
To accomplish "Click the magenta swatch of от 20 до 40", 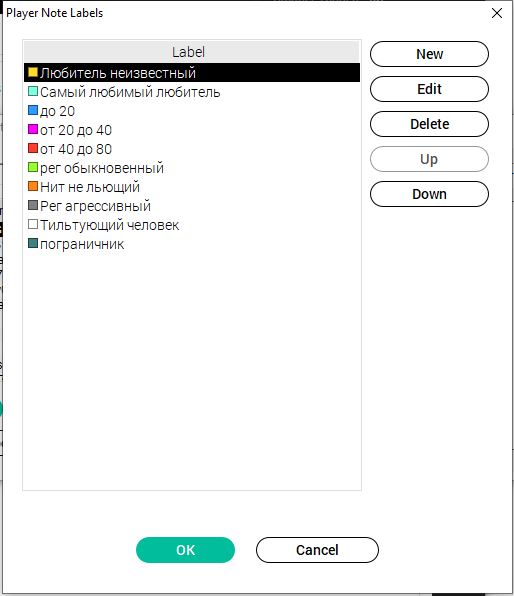I will pos(33,129).
